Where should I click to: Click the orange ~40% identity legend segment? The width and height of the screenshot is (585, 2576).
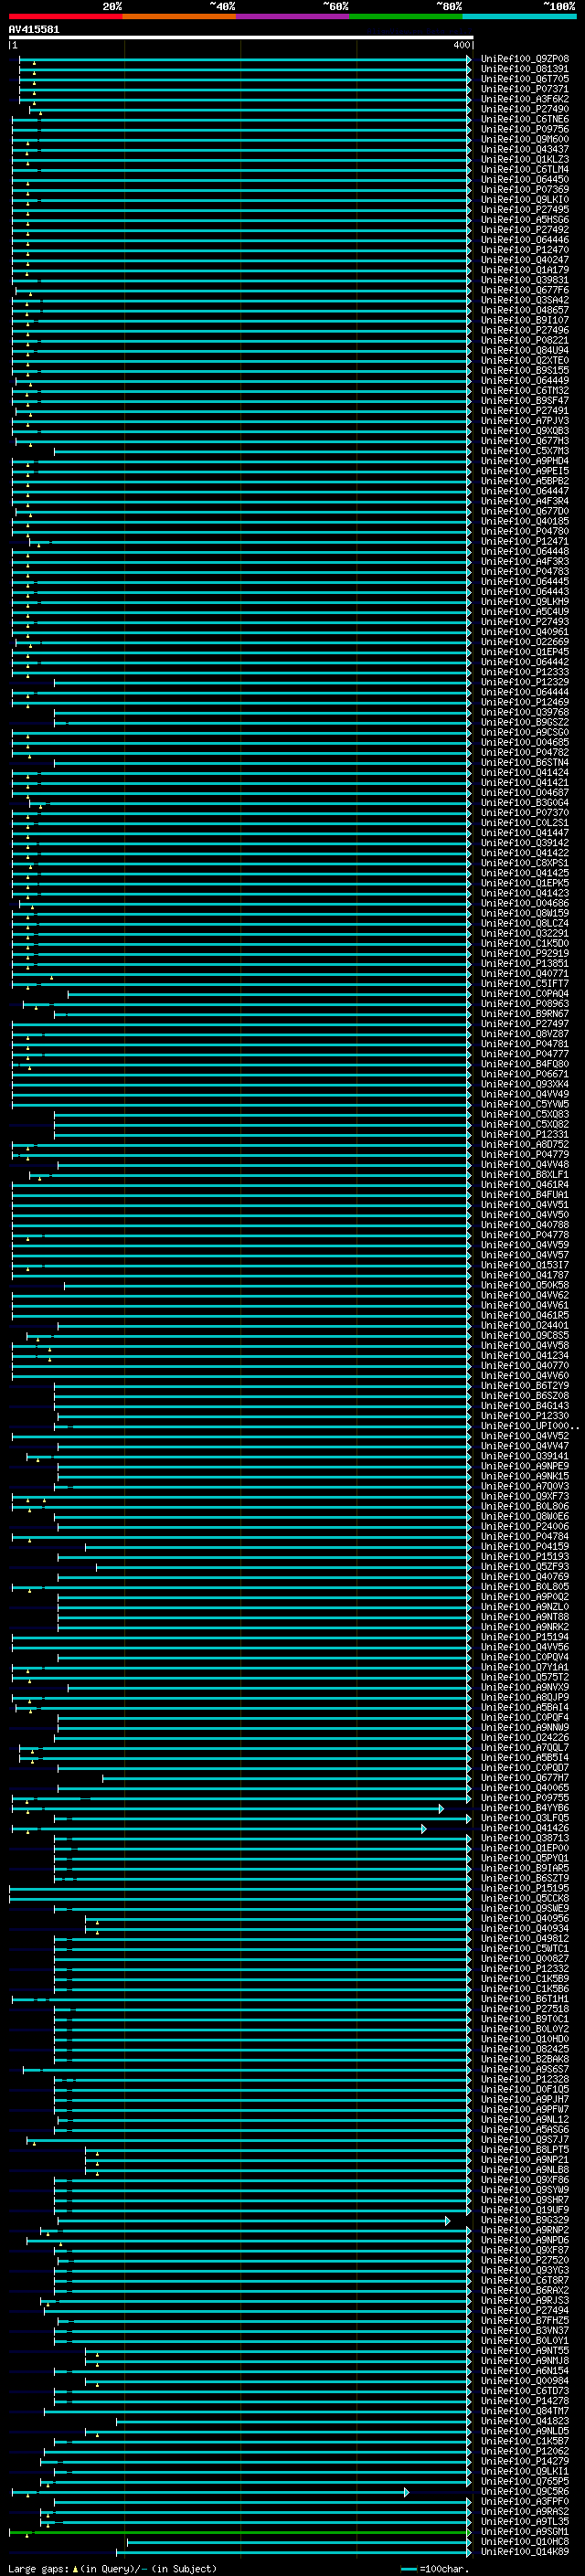click(179, 17)
